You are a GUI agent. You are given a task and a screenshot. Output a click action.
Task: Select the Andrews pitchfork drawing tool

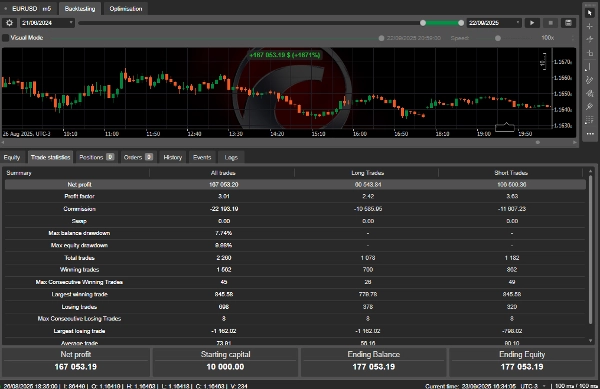pyautogui.click(x=590, y=93)
